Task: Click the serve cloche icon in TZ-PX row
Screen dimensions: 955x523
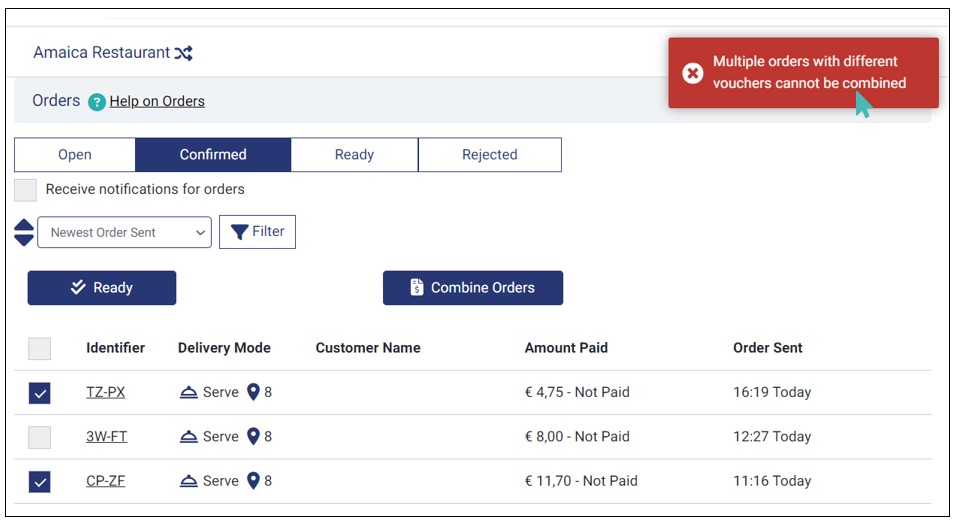Action: [x=189, y=392]
